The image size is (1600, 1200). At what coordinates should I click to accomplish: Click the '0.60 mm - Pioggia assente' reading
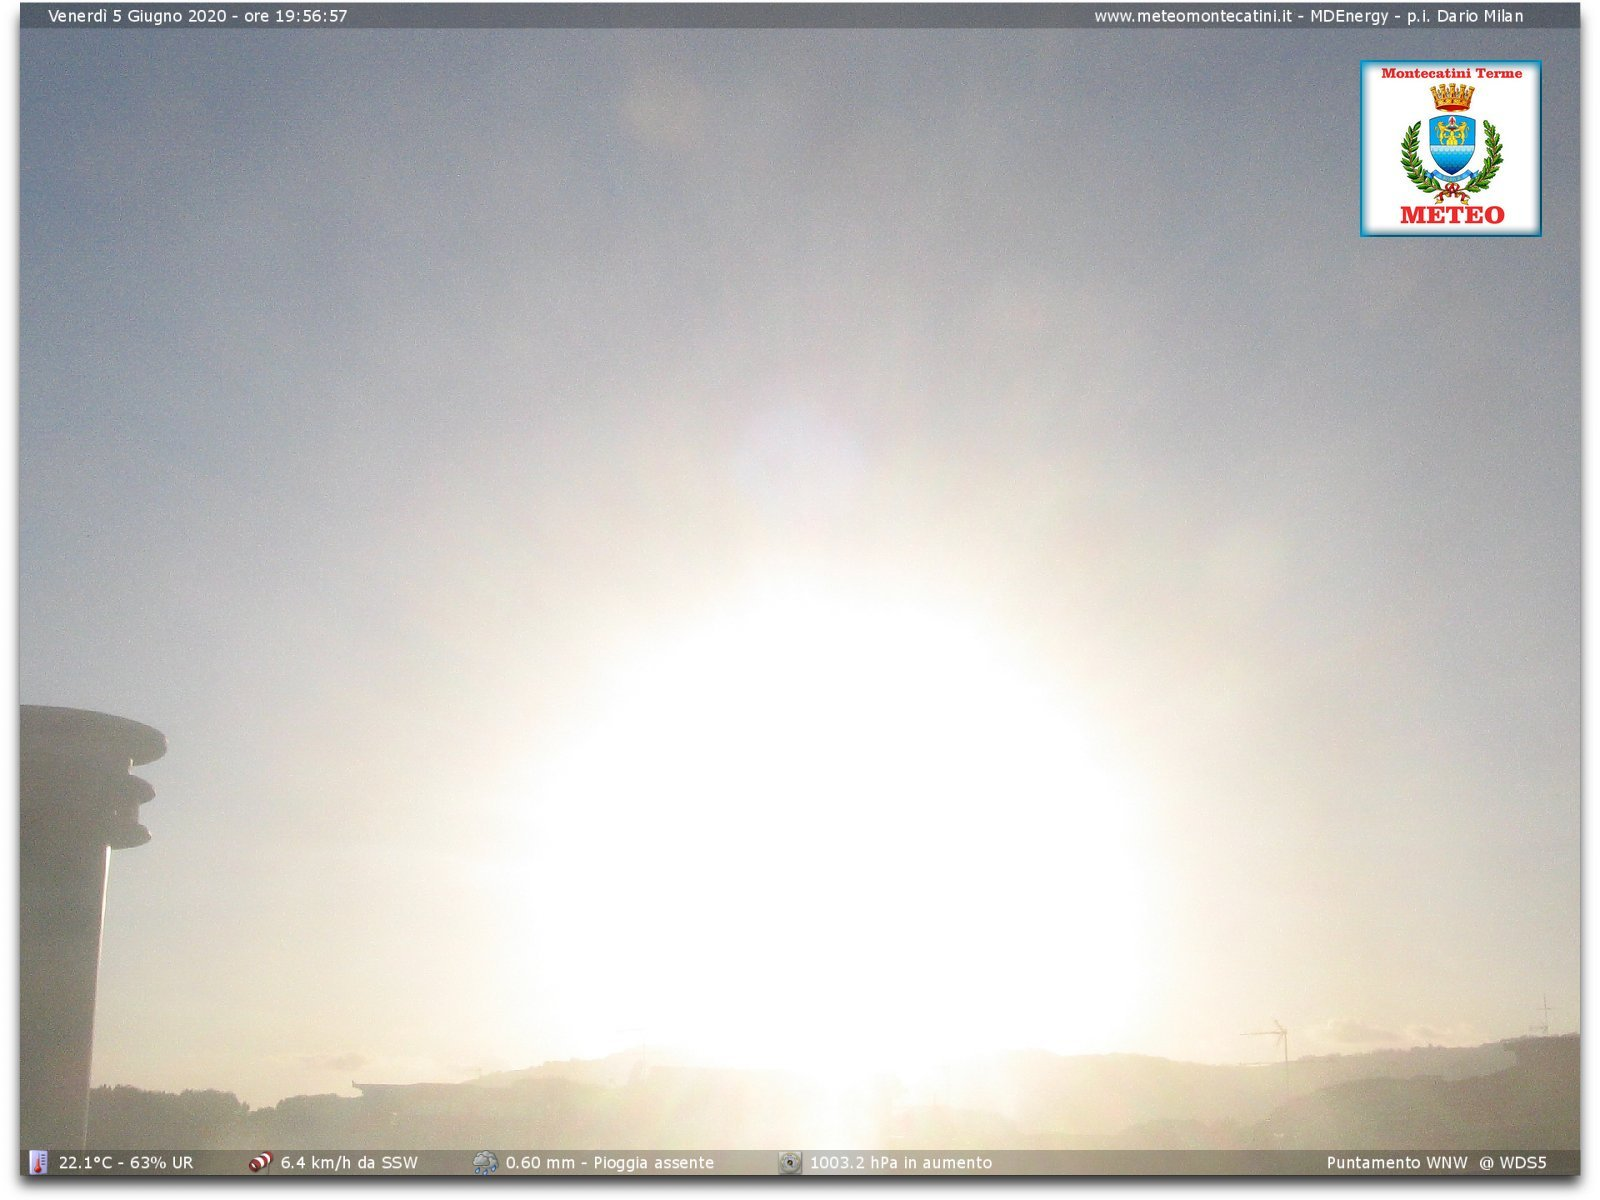click(610, 1162)
